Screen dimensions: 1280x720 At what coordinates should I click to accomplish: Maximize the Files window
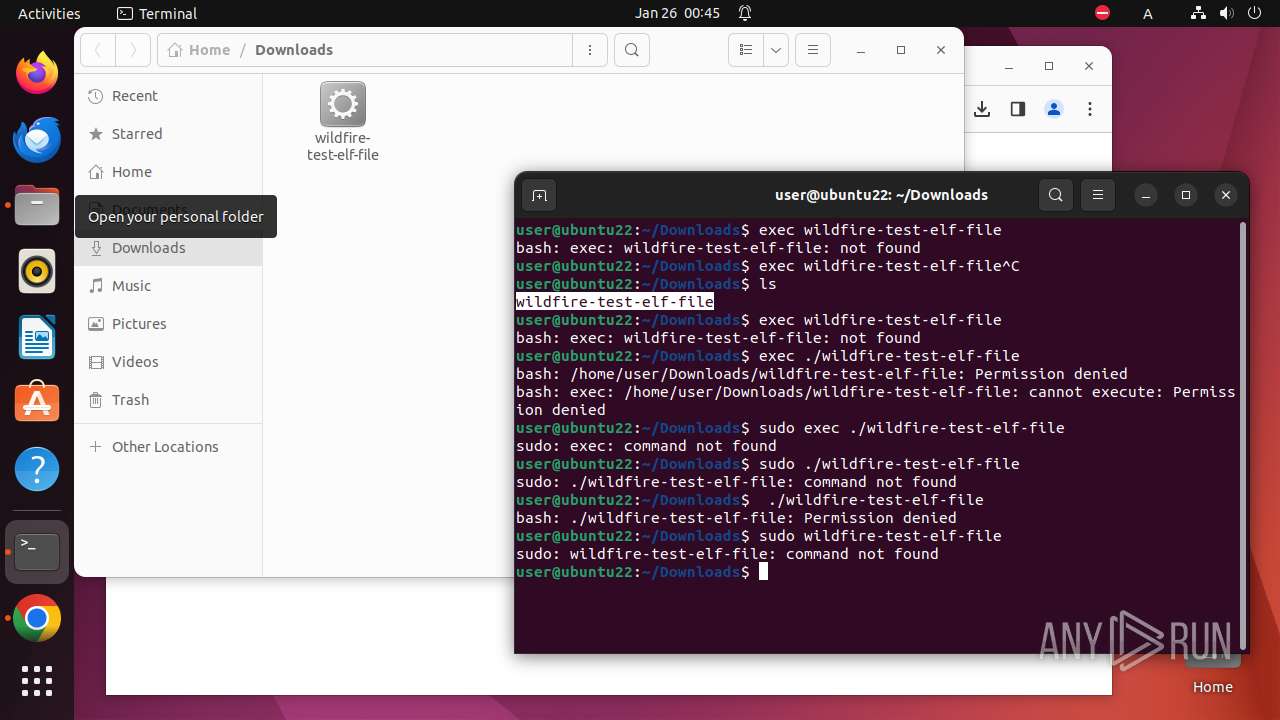point(901,50)
